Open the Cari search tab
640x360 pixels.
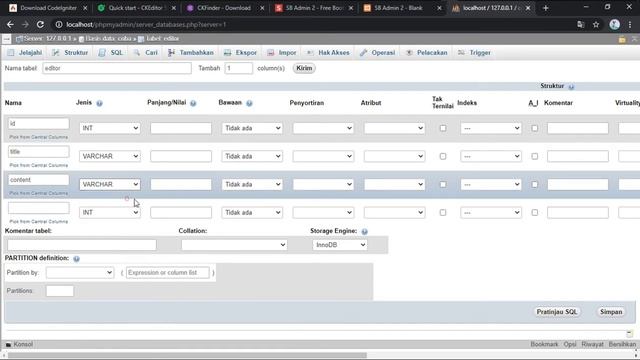tap(146, 53)
